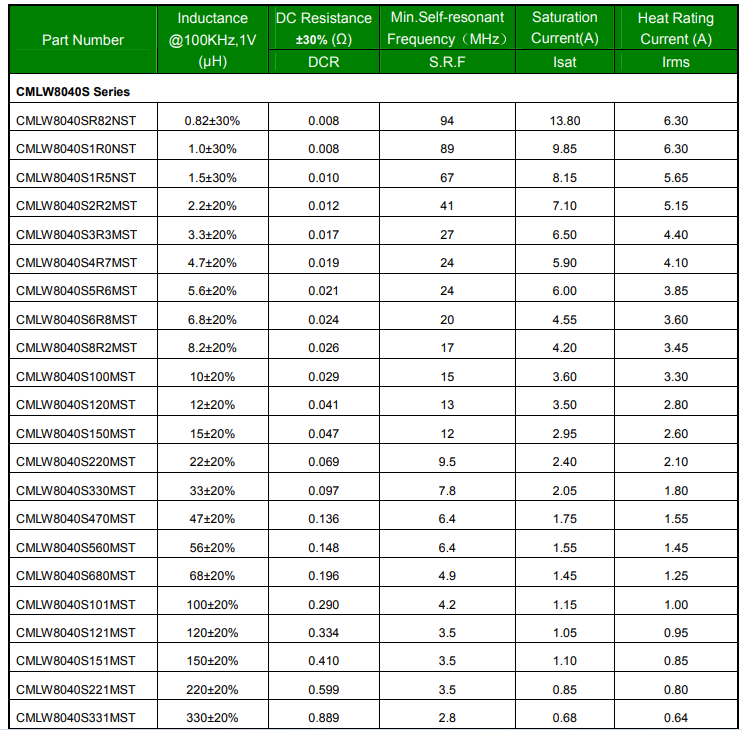The image size is (742, 730).
Task: Click S.R.F value 4.9
Action: 447,576
